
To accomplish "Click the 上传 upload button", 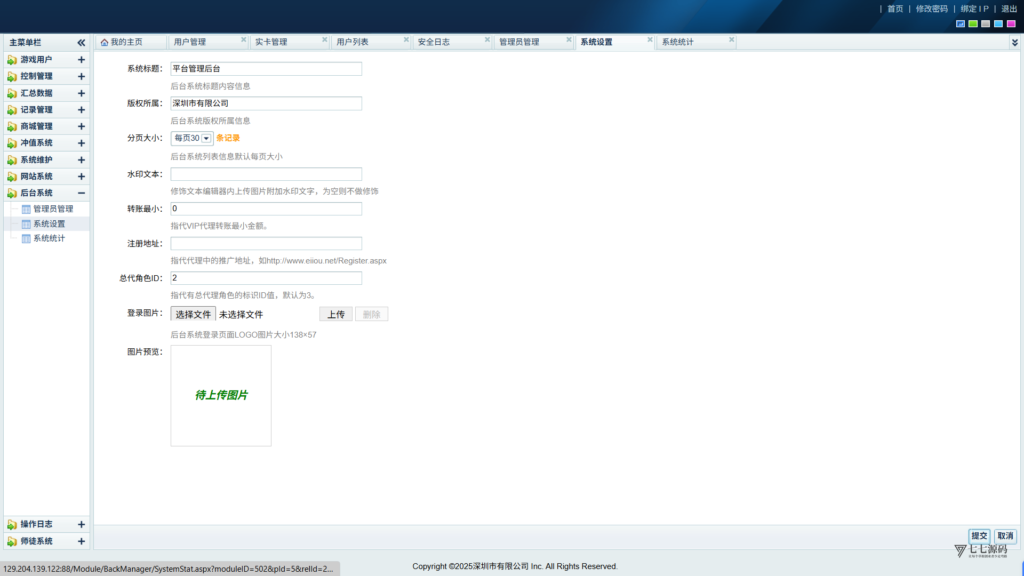I will tap(336, 314).
